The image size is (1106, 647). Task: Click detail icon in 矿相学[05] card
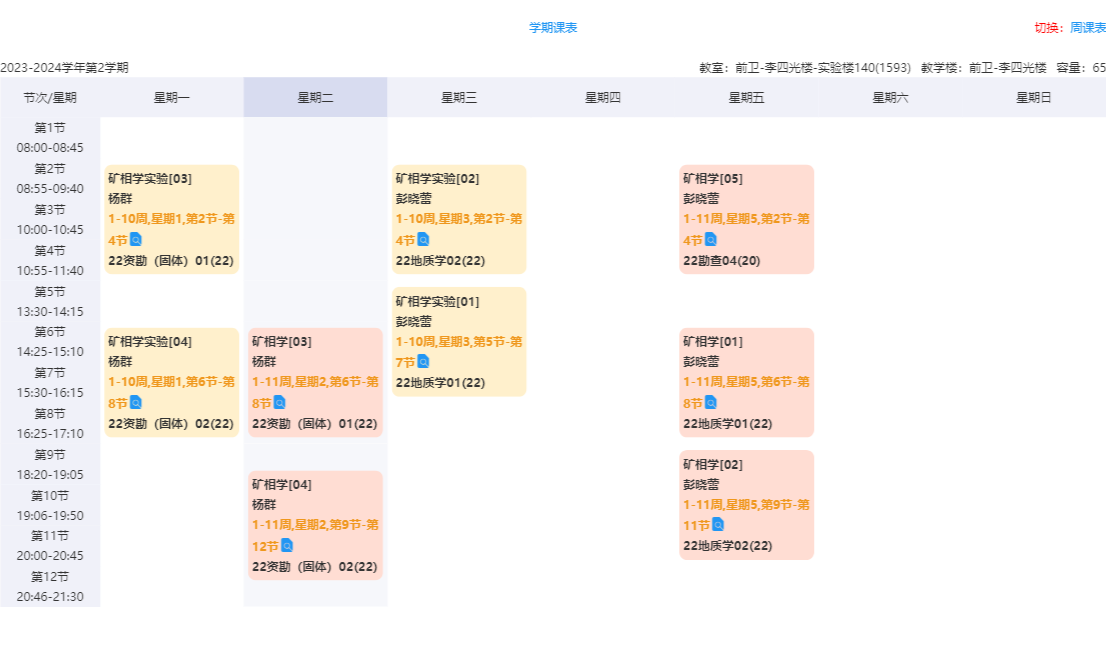711,240
